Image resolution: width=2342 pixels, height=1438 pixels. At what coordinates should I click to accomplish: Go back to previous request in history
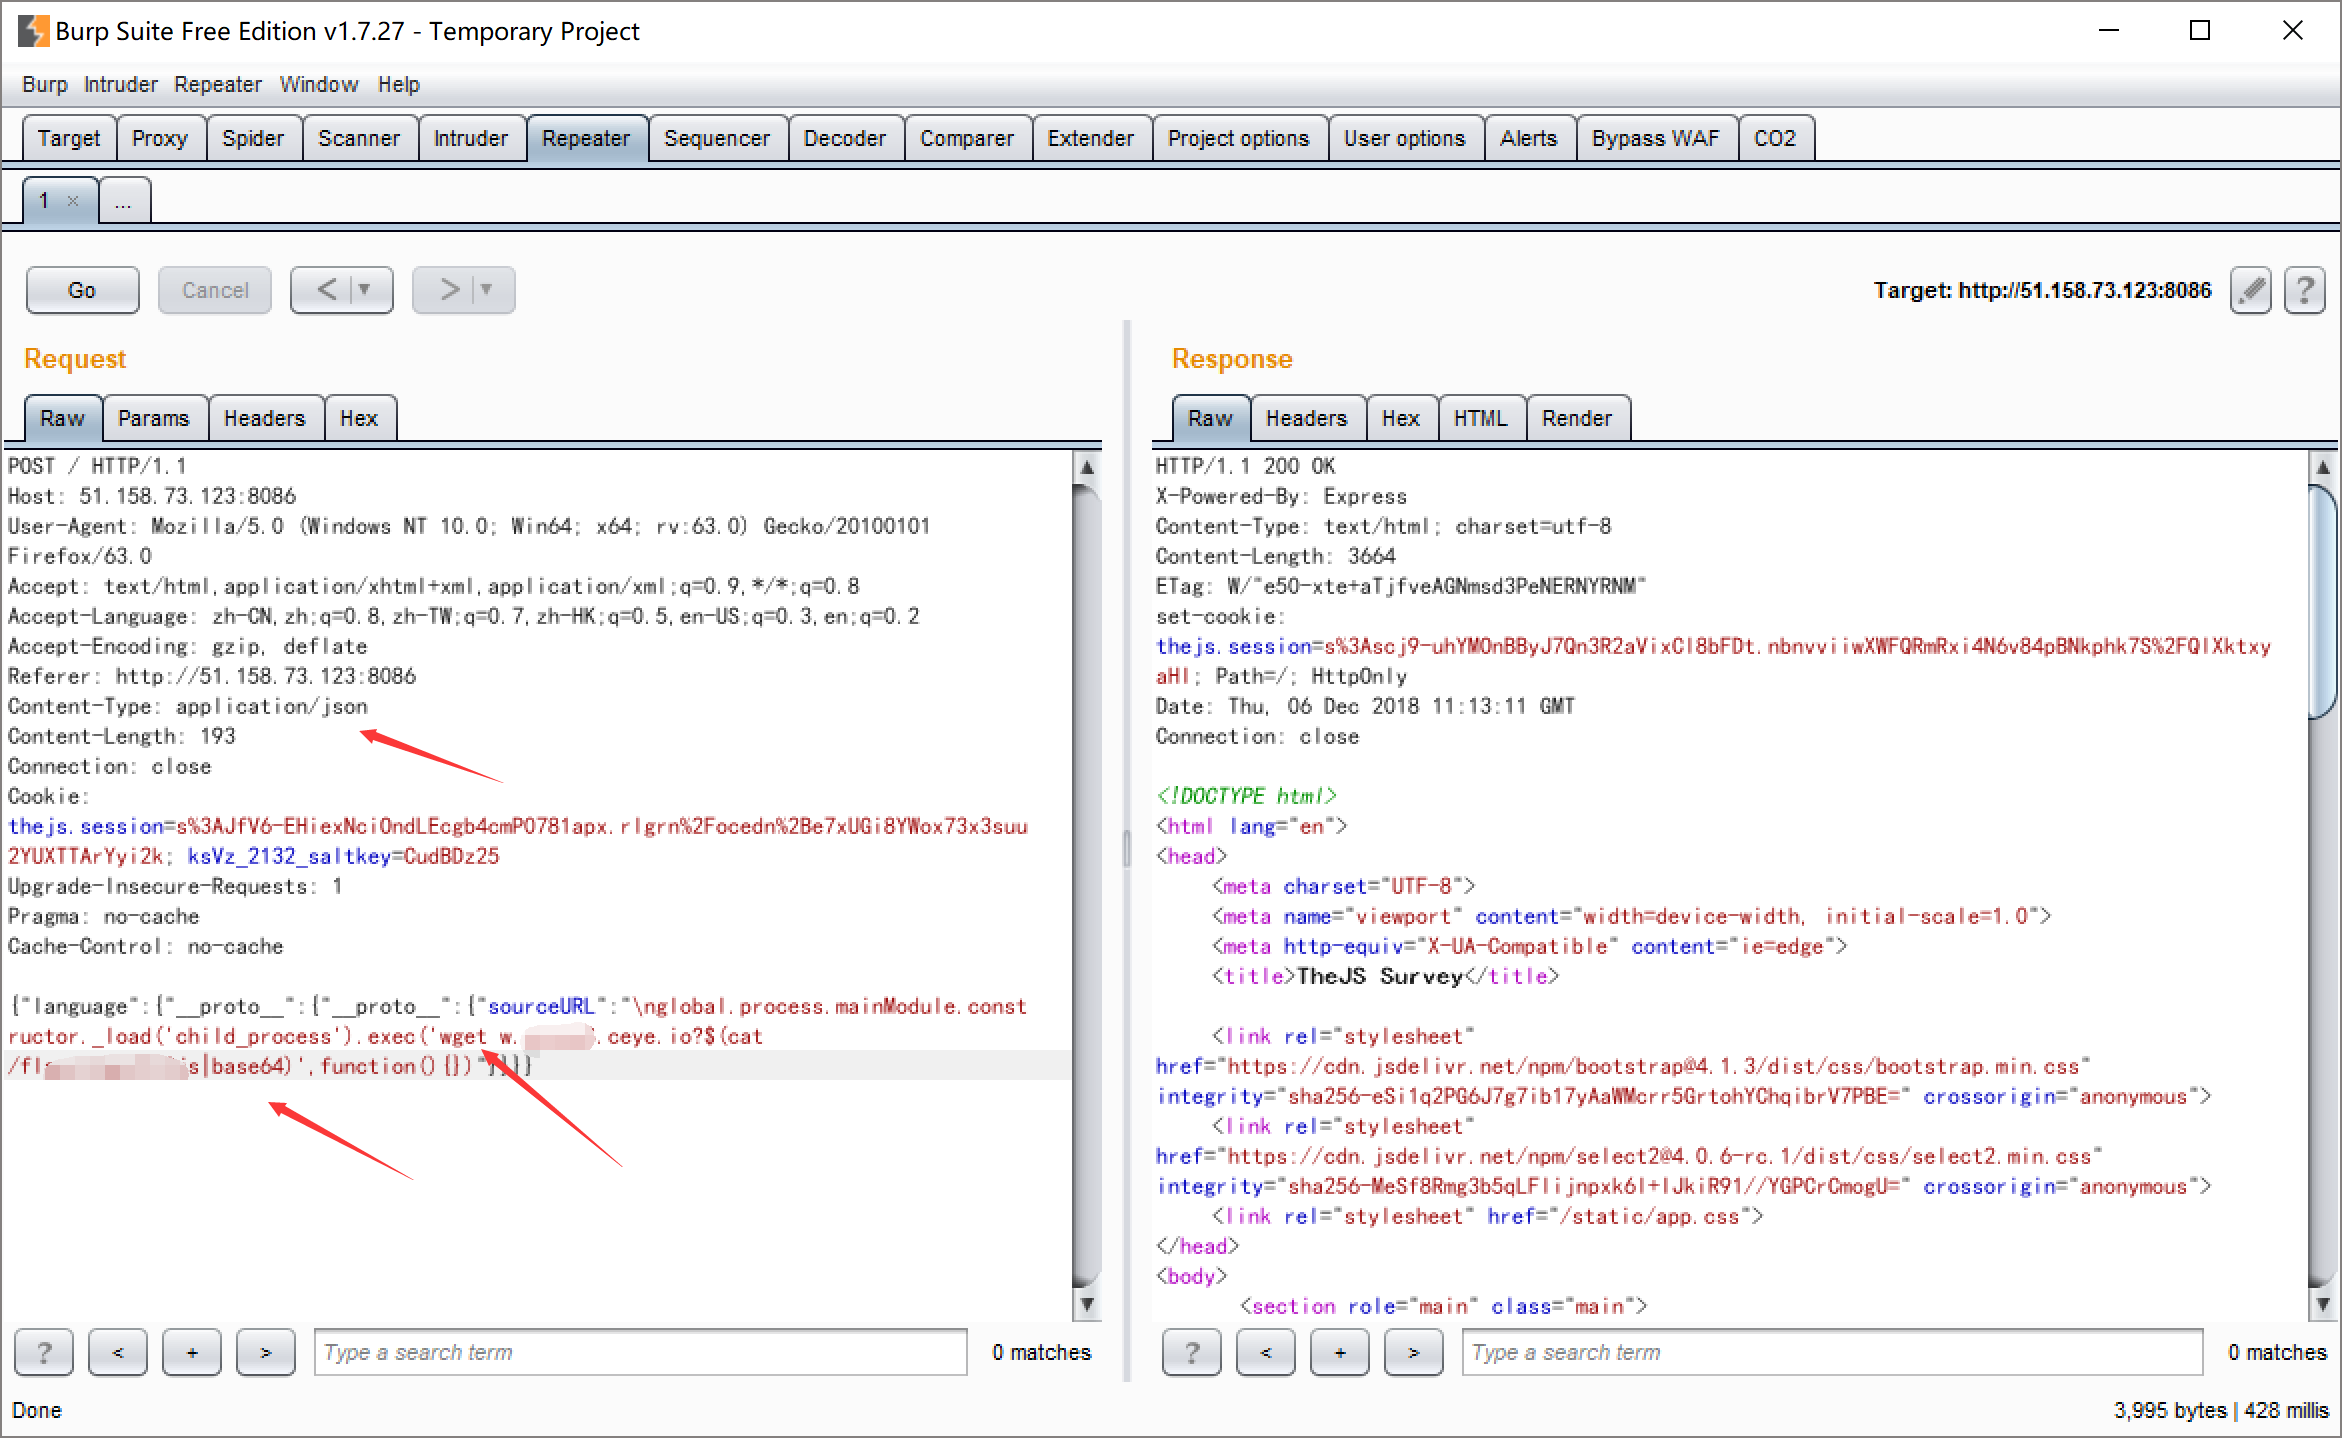tap(327, 290)
